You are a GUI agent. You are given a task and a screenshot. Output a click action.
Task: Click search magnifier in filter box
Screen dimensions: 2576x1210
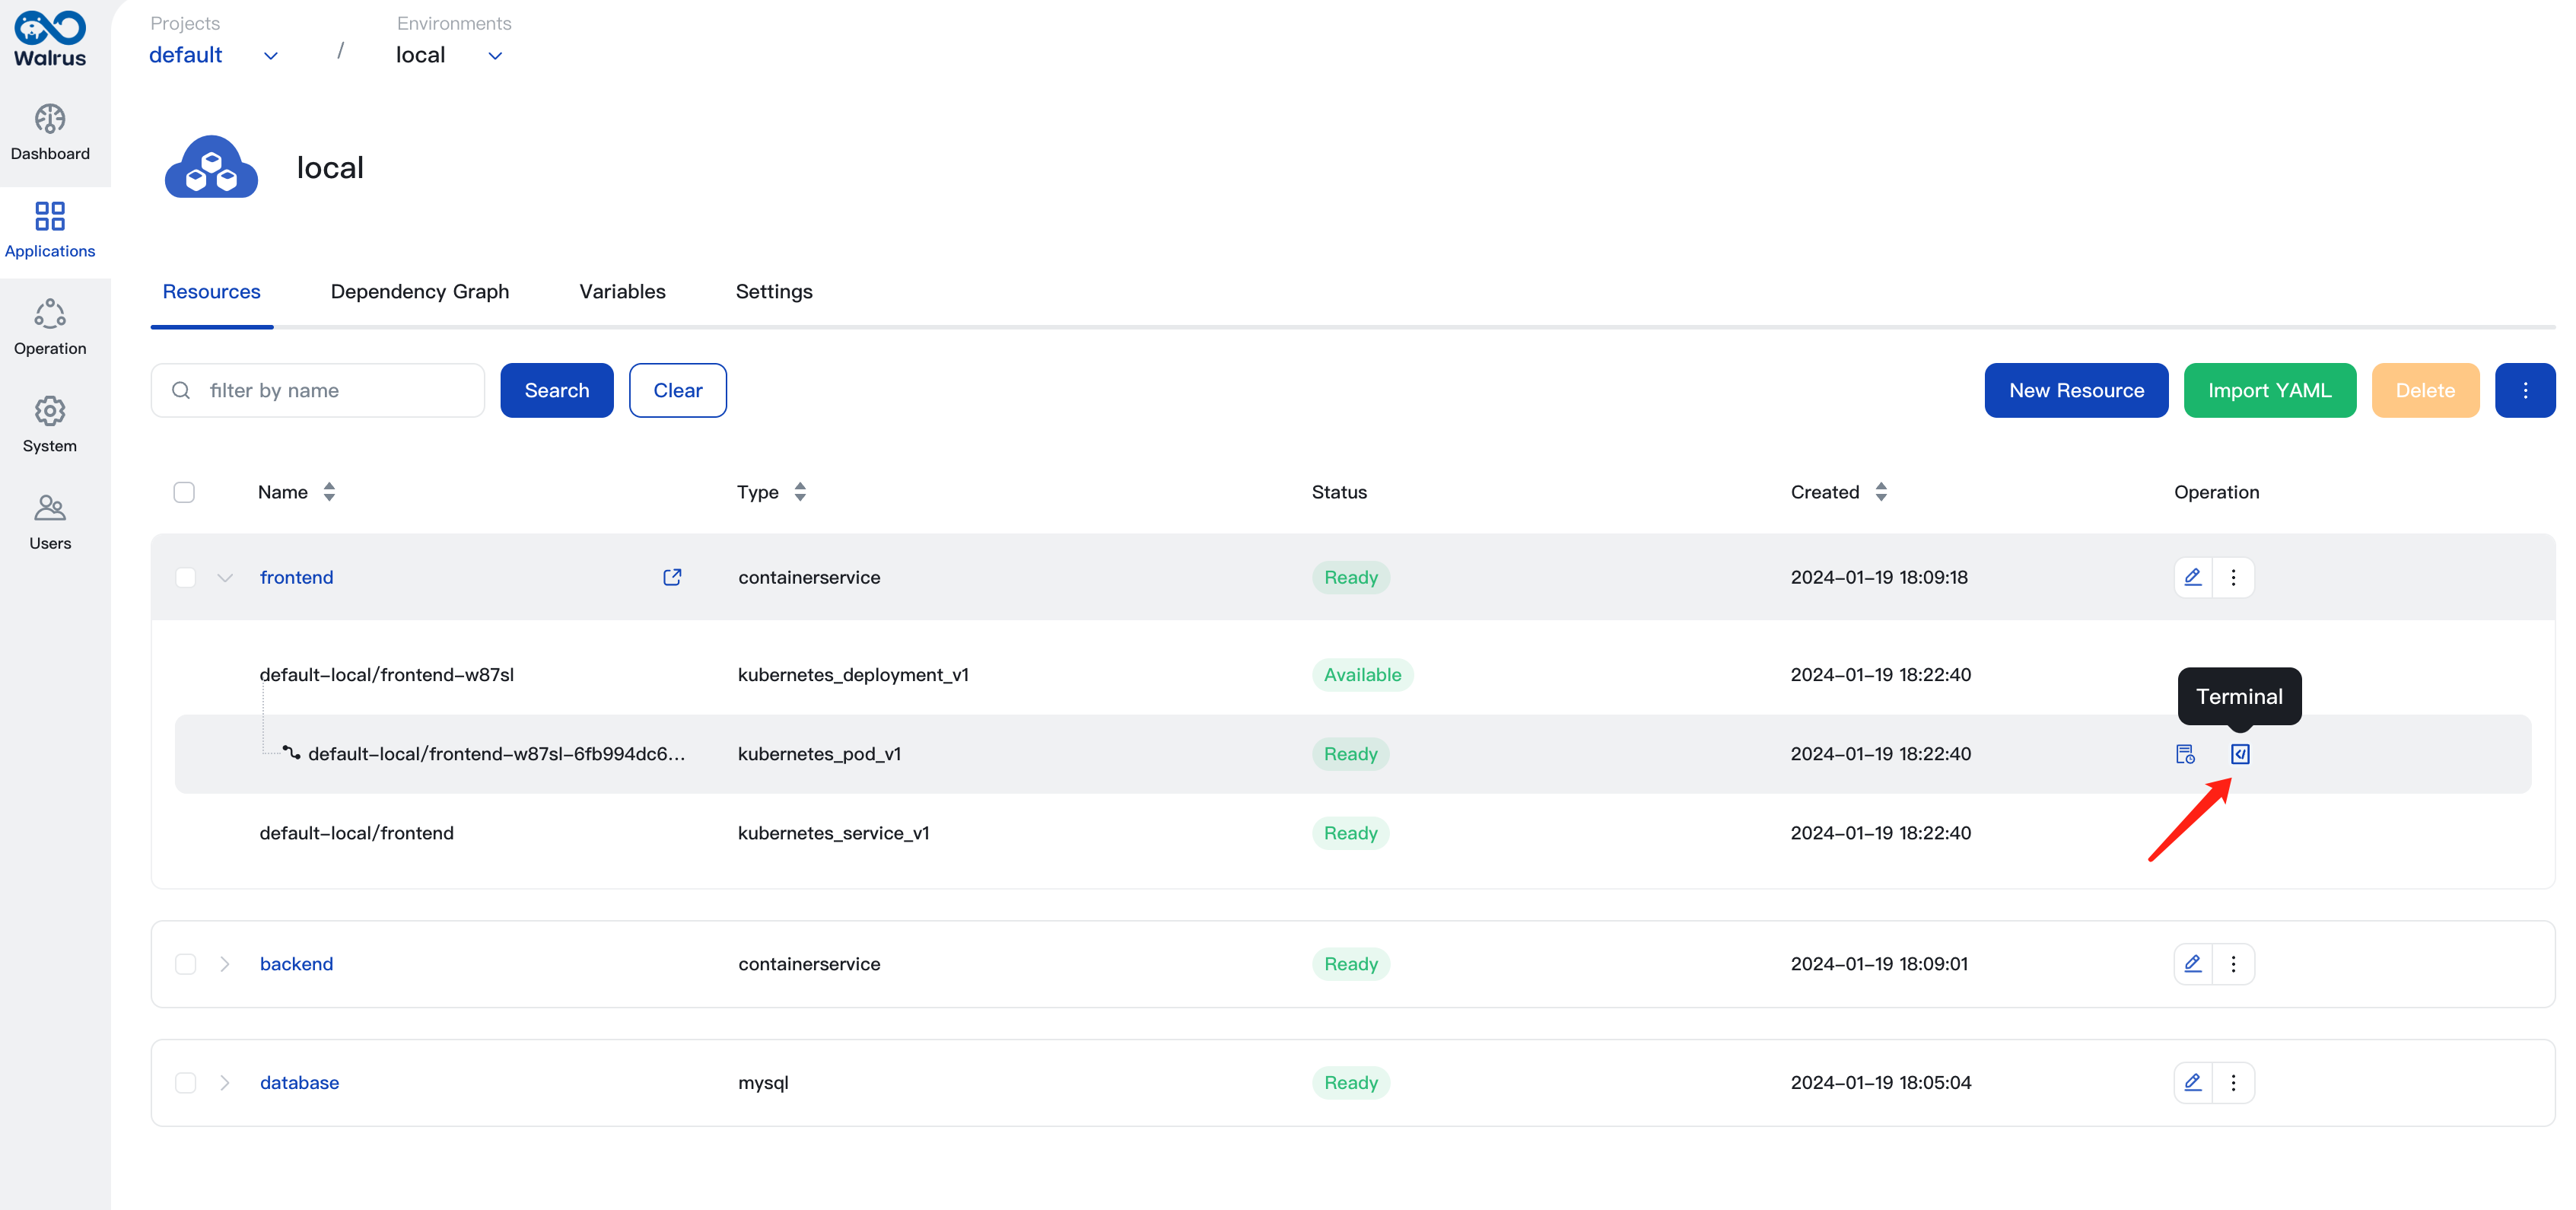point(181,390)
